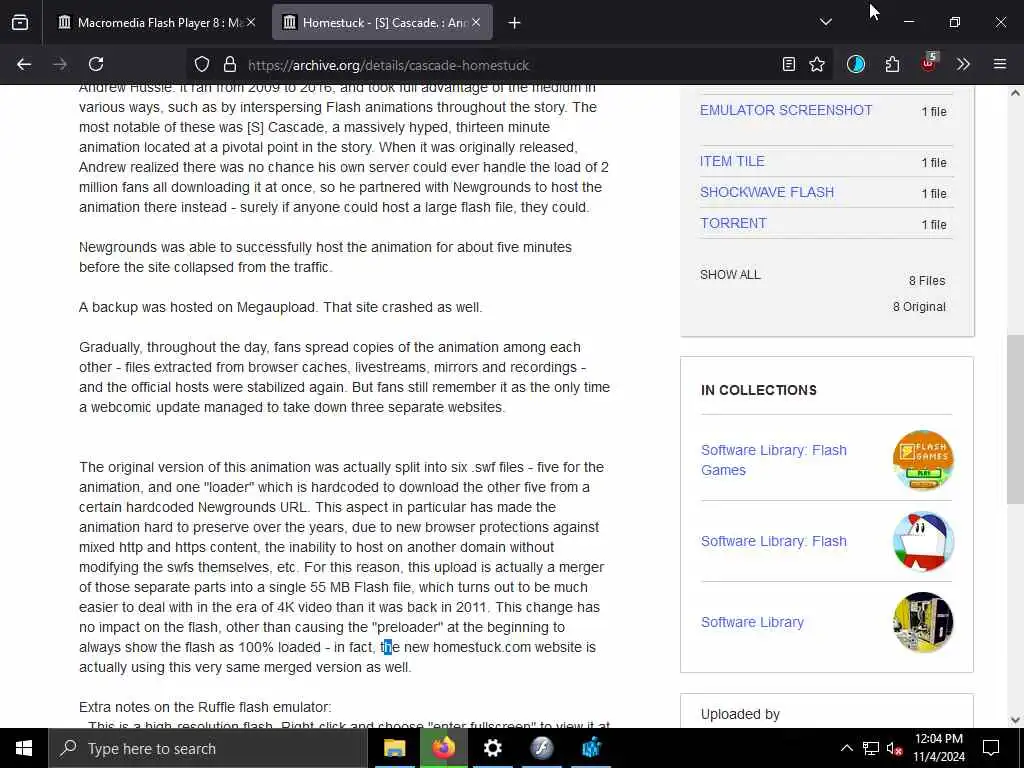Screen dimensions: 1024x768
Task: Open Software Library: Flash Games collection
Action: 774,460
